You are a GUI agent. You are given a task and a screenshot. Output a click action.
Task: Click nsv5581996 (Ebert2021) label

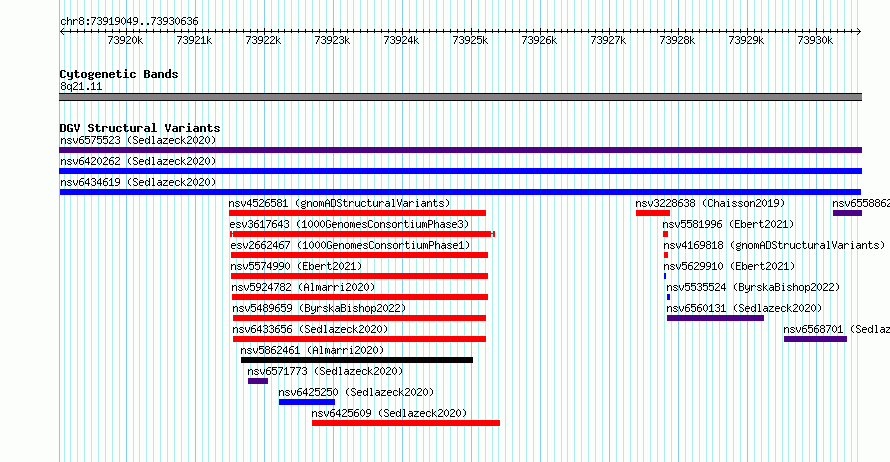point(729,224)
